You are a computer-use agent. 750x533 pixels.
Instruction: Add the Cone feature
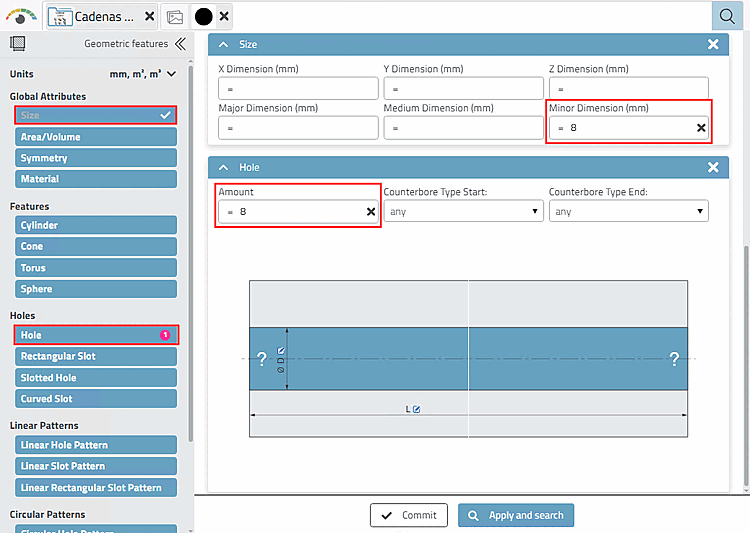pyautogui.click(x=96, y=246)
